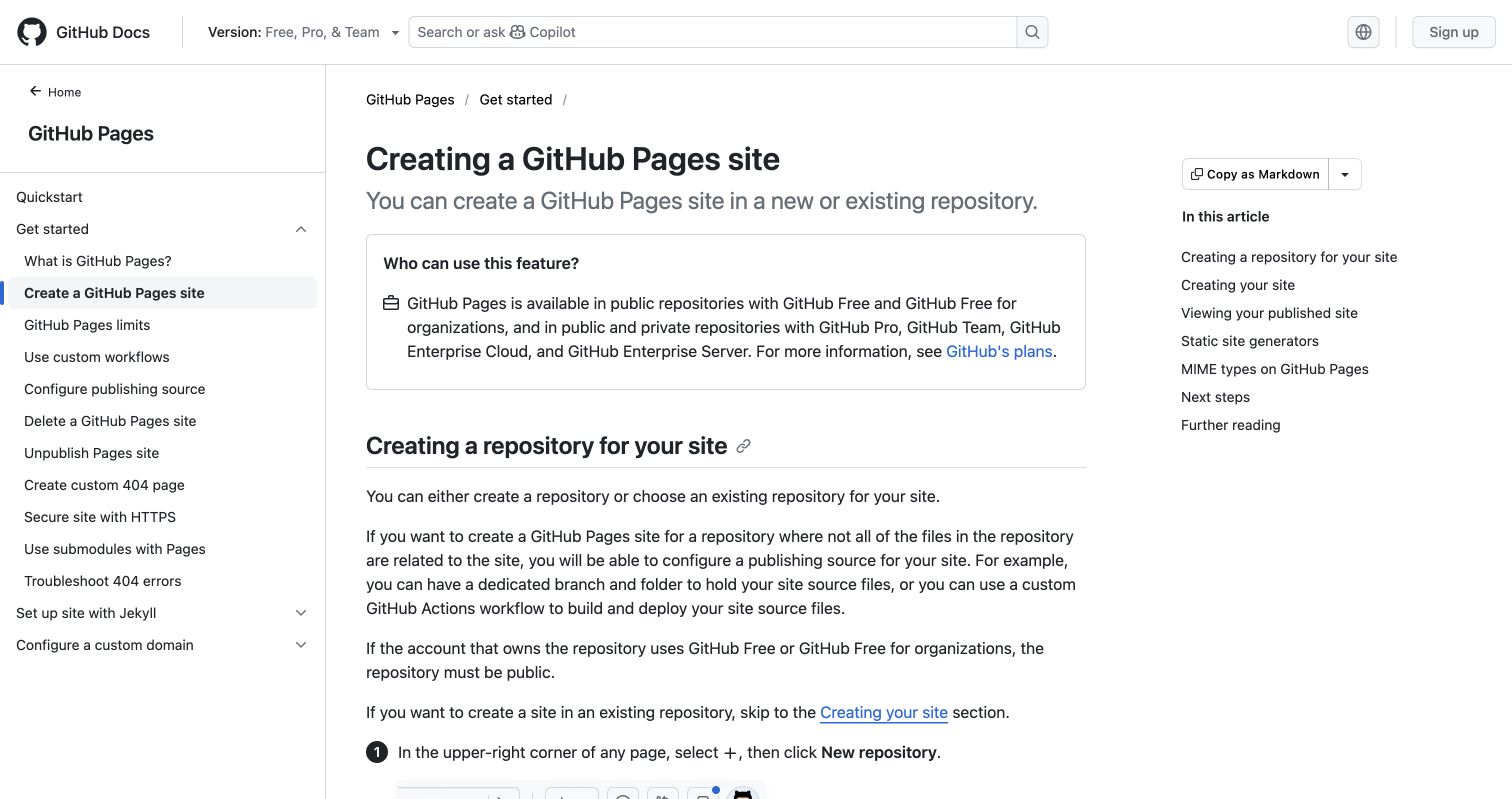The width and height of the screenshot is (1512, 799).
Task: Open the Version selector dropdown
Action: point(304,32)
